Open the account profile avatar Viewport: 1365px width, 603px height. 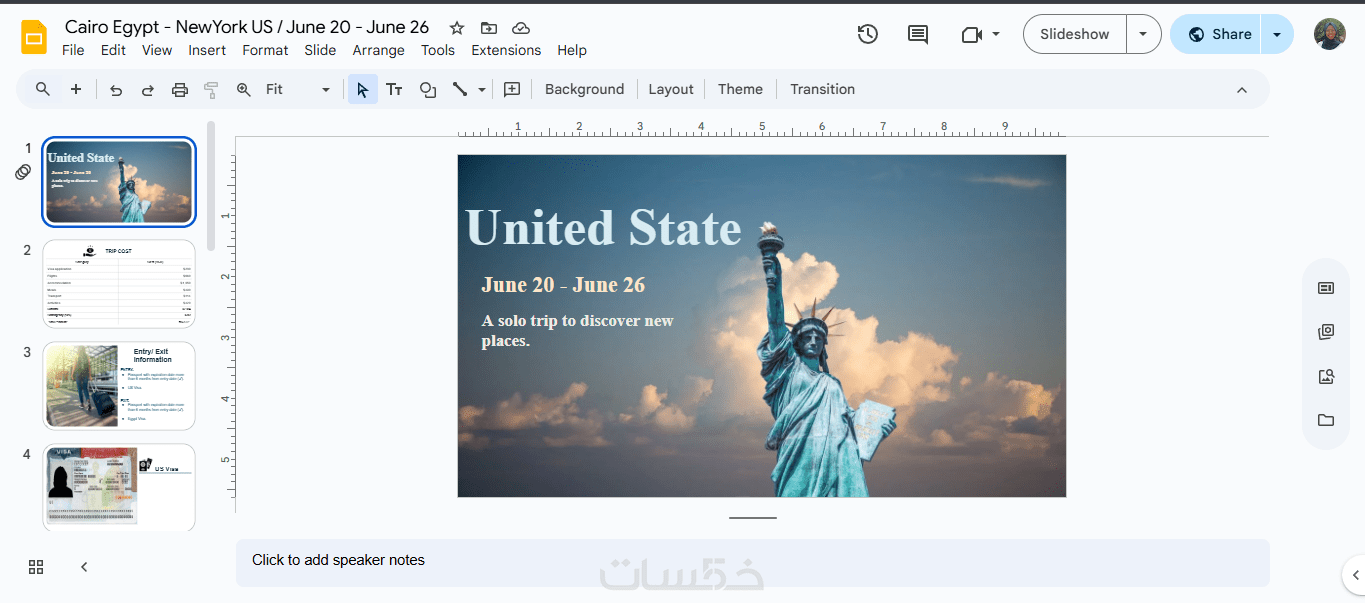[x=1329, y=34]
